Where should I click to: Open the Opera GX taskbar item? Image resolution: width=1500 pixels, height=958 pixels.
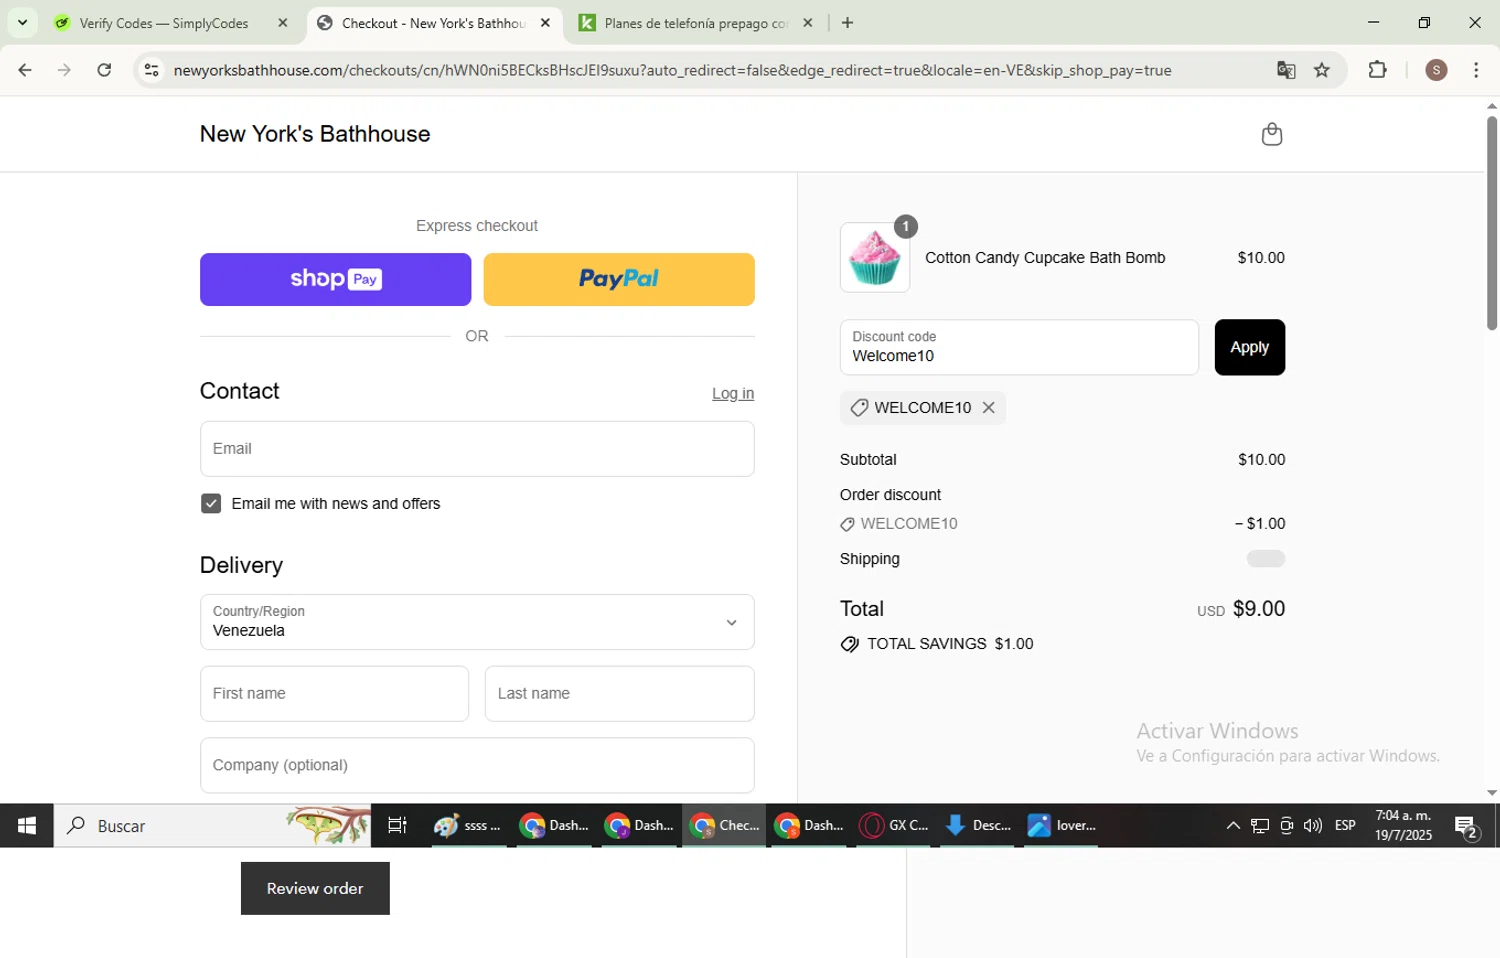coord(896,826)
